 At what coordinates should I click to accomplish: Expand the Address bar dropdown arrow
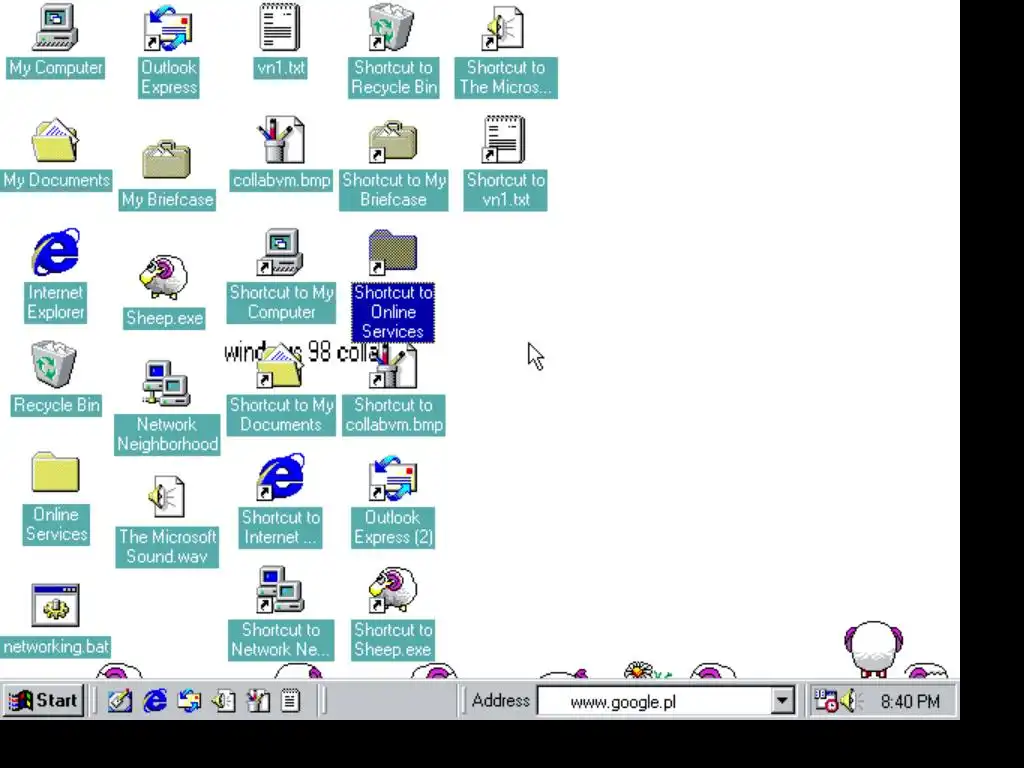coord(782,701)
